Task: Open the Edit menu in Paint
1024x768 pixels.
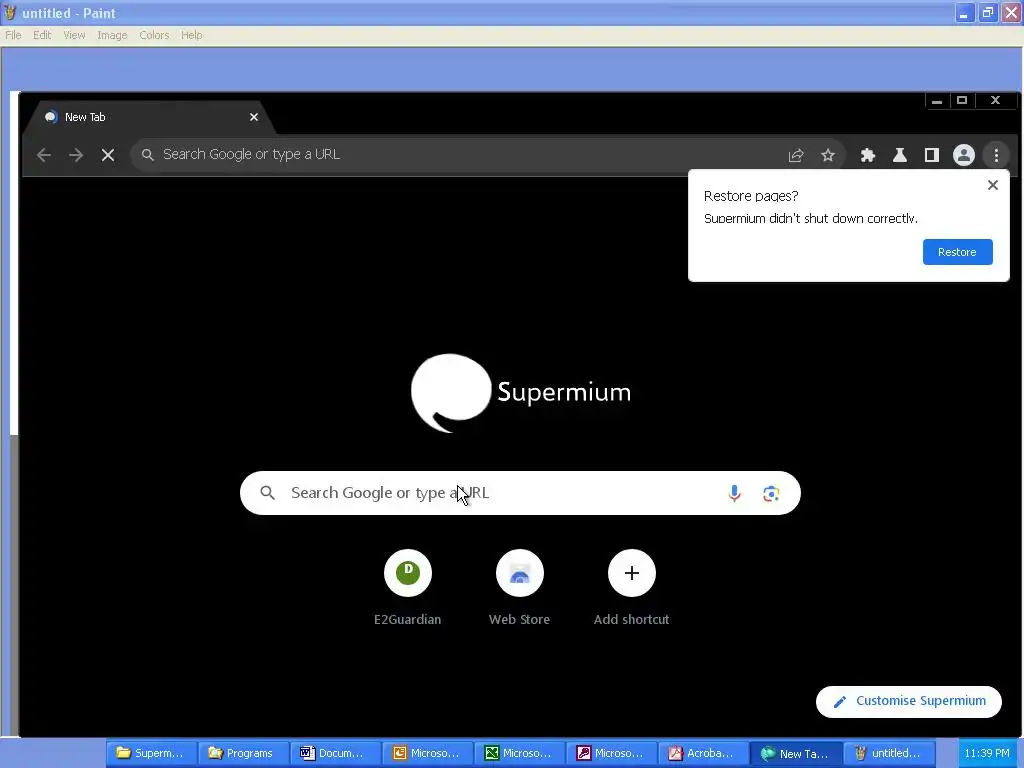Action: [42, 35]
